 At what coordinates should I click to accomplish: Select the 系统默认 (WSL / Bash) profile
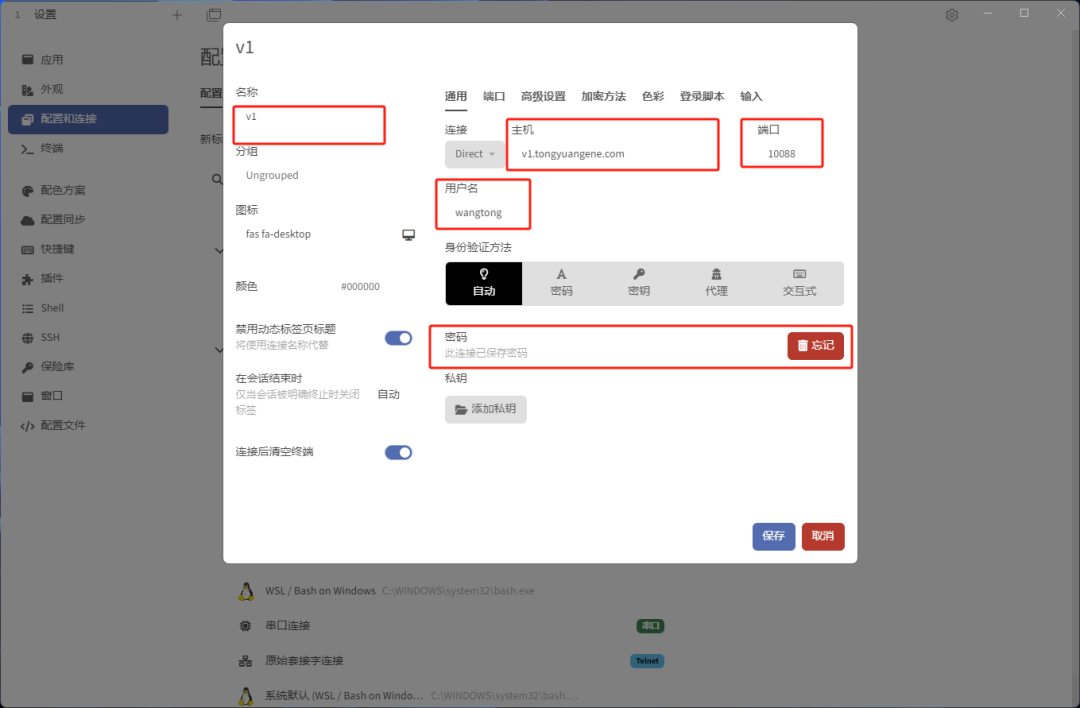click(451, 695)
